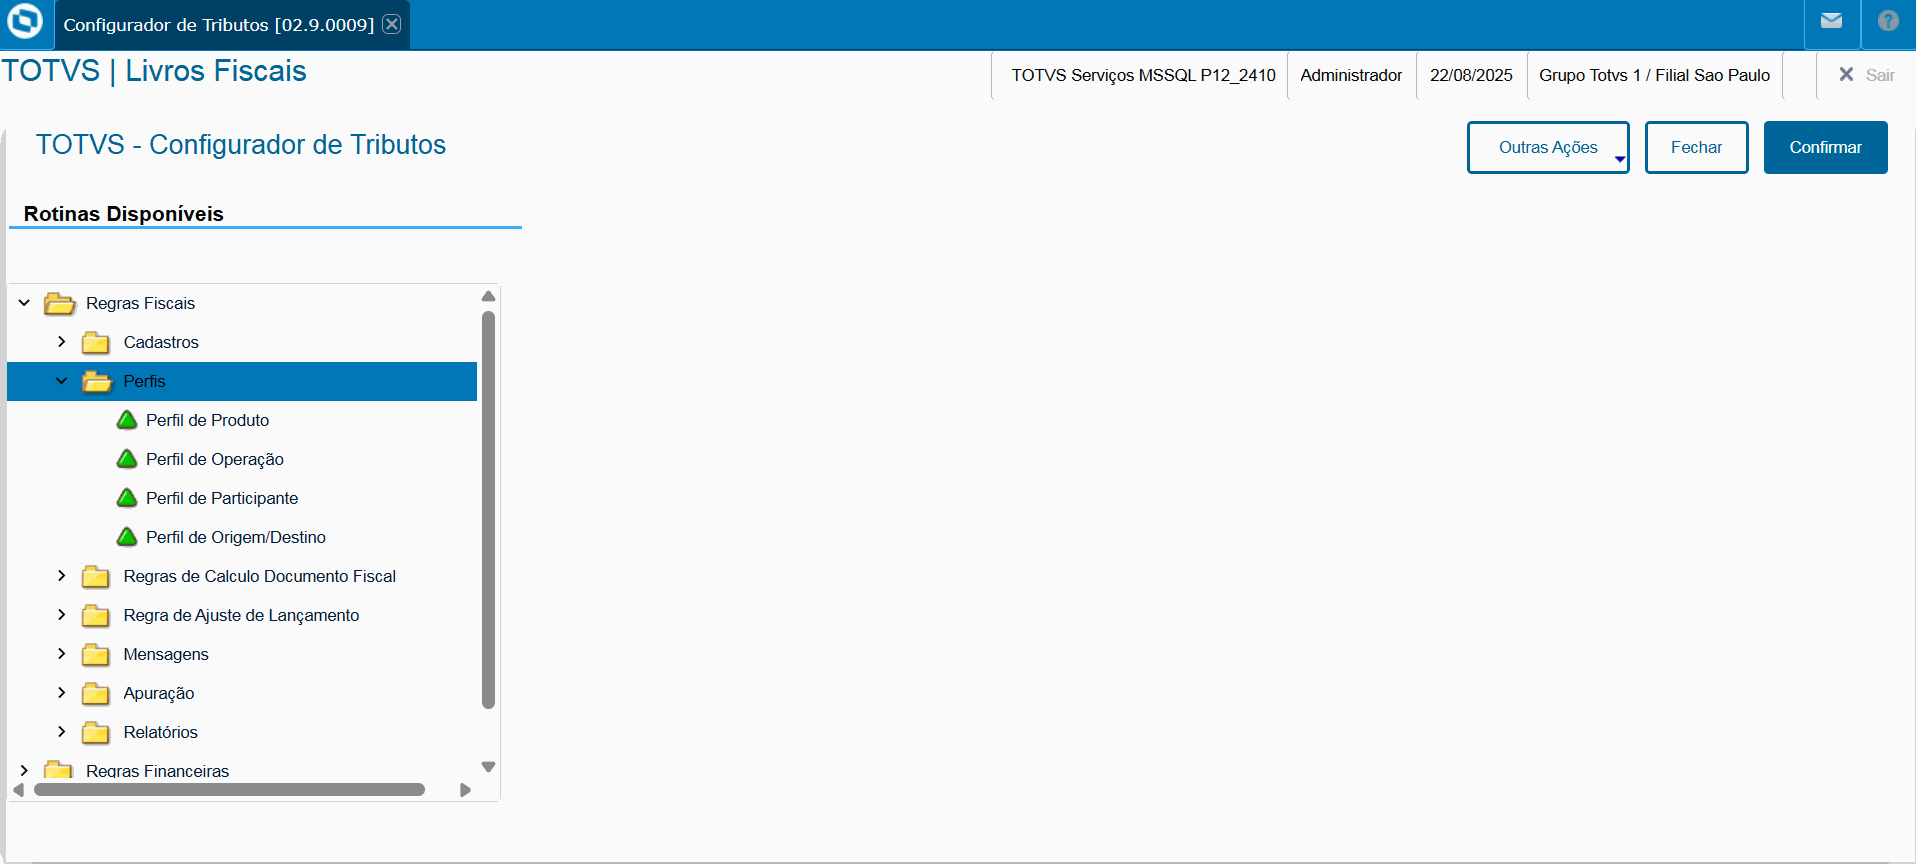Click the tree scroll up arrow
1916x864 pixels.
[488, 296]
